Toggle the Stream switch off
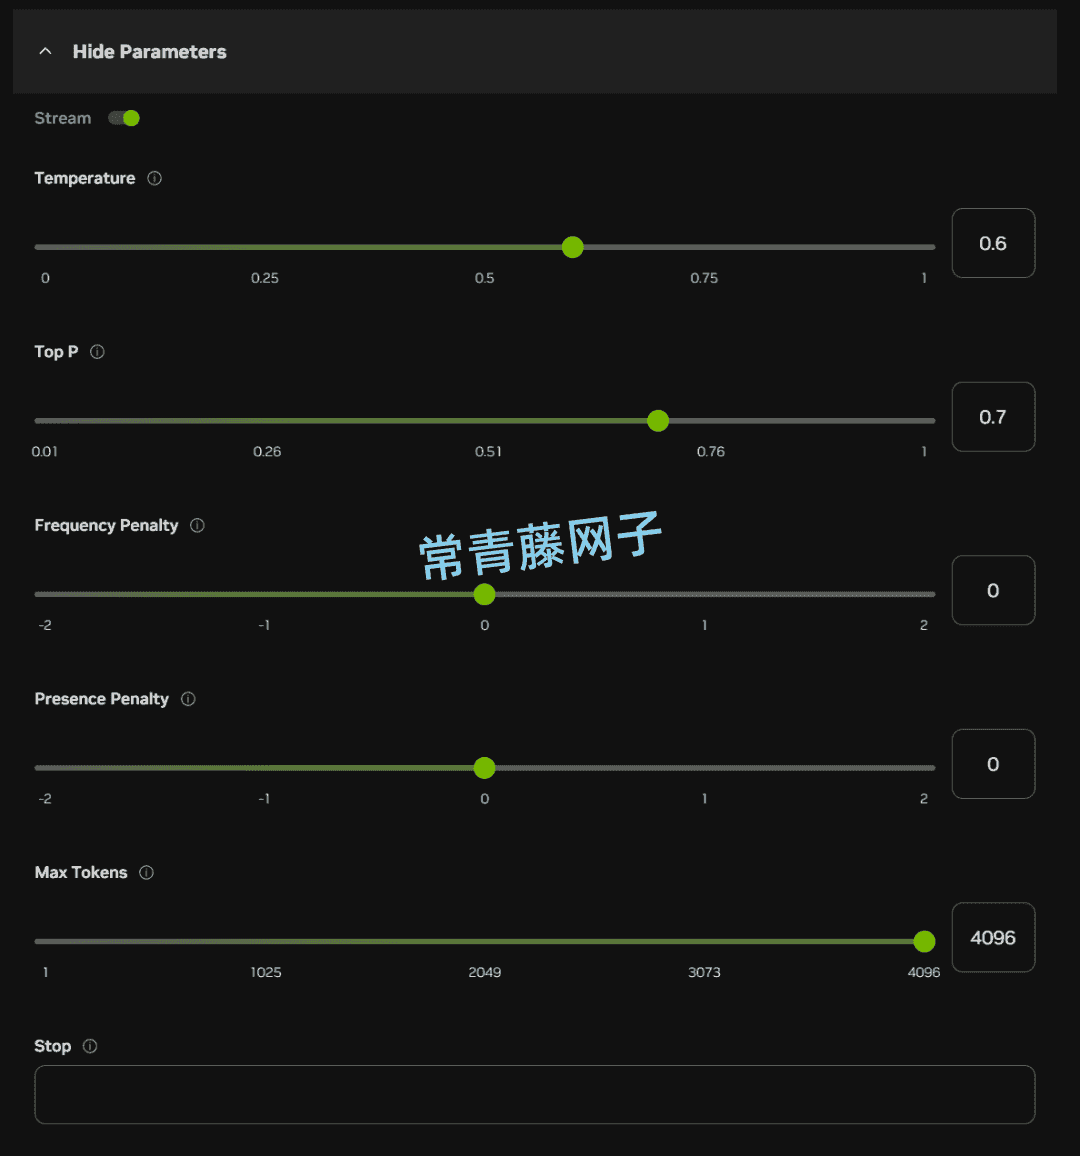The width and height of the screenshot is (1080, 1156). pyautogui.click(x=124, y=118)
